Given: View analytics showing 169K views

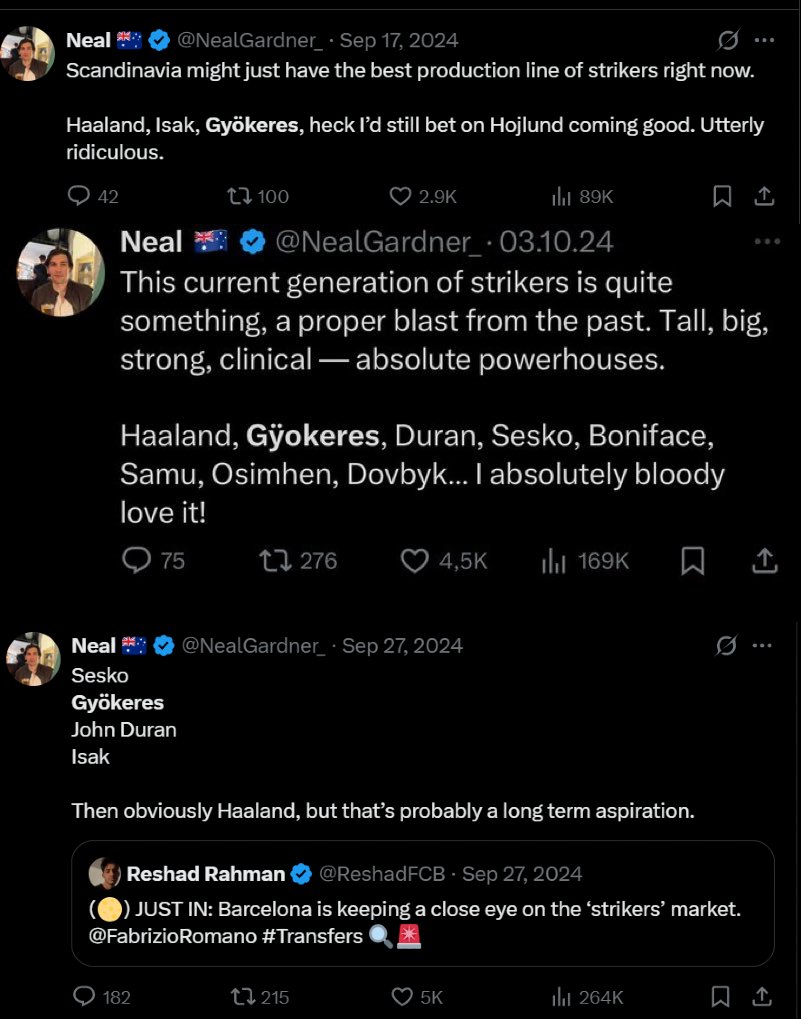Looking at the screenshot, I should click(x=553, y=561).
